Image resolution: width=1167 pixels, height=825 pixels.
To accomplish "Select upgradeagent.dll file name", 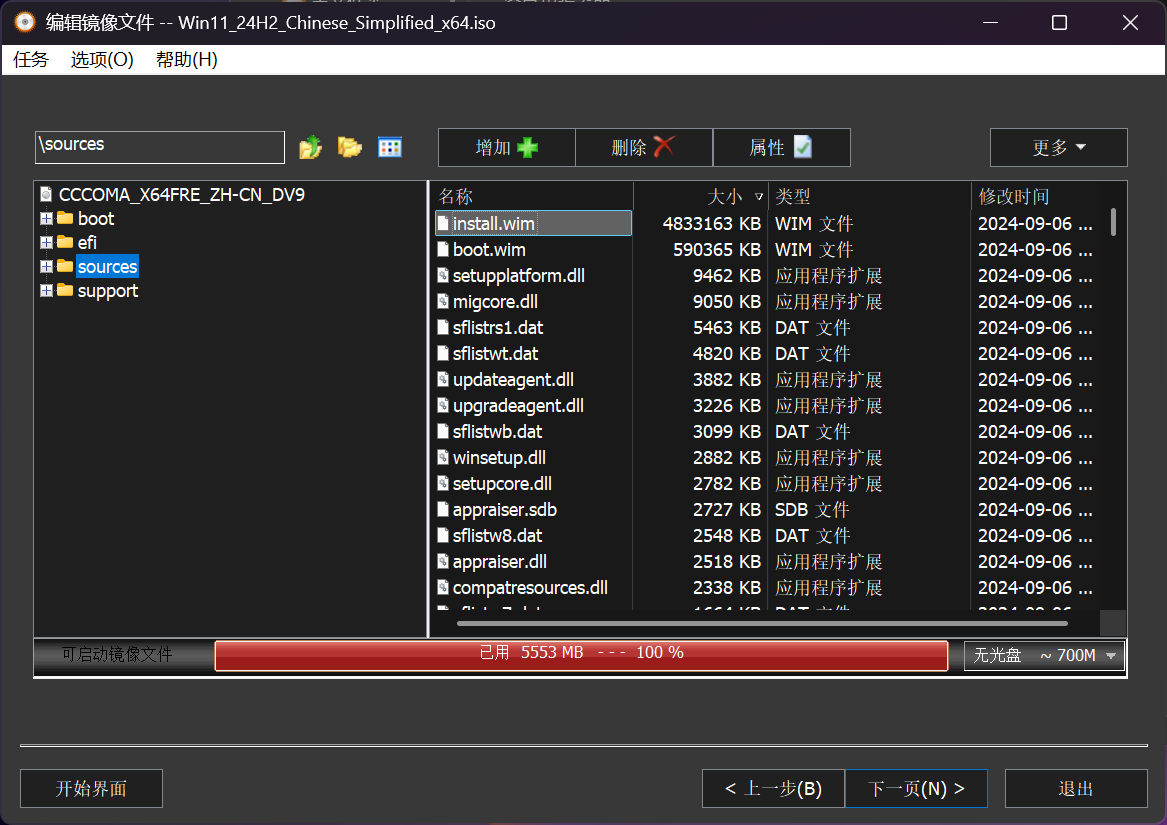I will pyautogui.click(x=518, y=406).
